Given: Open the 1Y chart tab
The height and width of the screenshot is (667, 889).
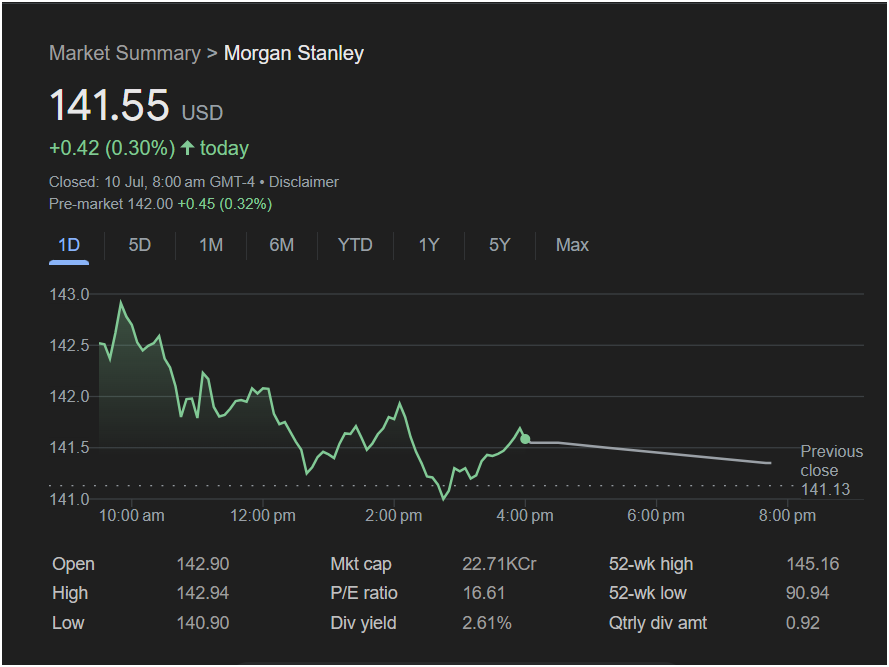Looking at the screenshot, I should coord(429,245).
